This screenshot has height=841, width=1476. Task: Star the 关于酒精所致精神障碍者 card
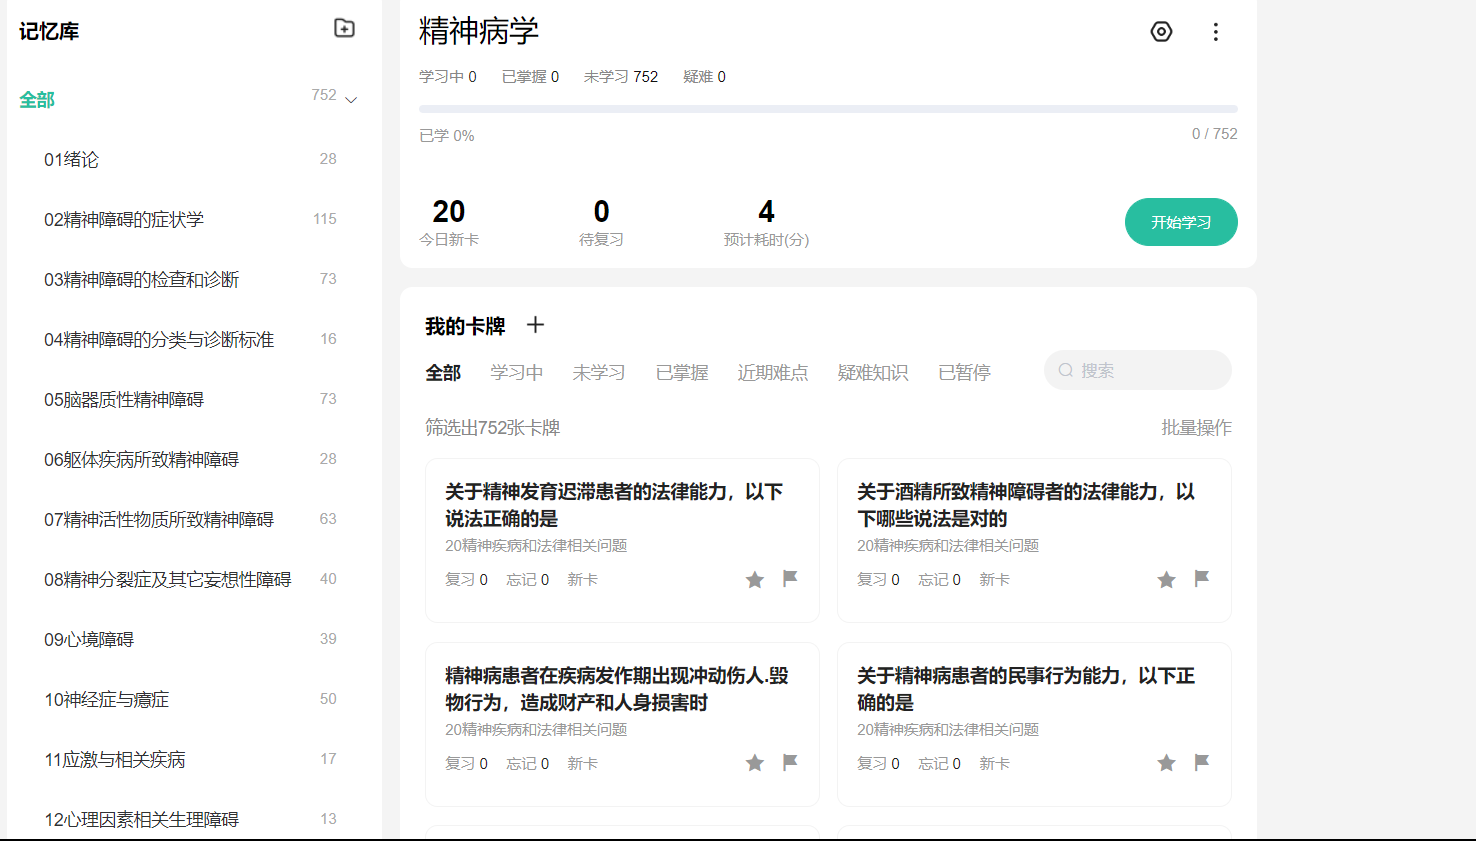coord(1167,580)
